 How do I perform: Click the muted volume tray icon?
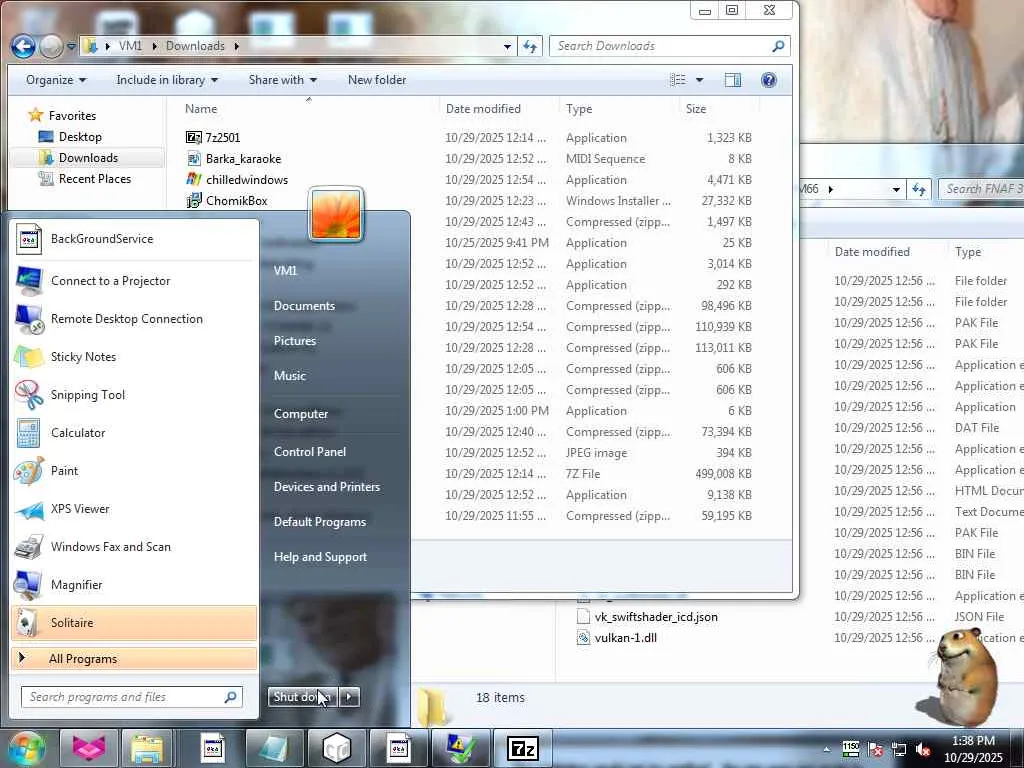(x=923, y=749)
